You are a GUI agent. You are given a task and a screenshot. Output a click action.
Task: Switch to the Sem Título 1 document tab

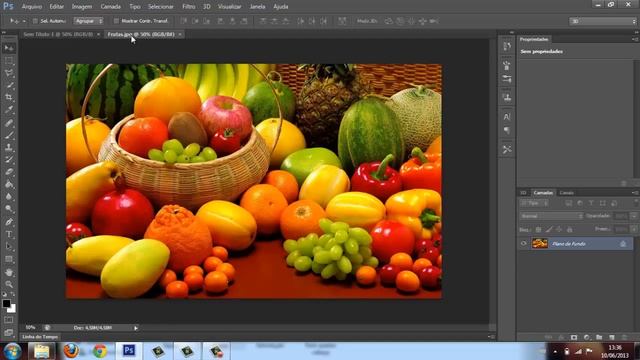tap(58, 34)
